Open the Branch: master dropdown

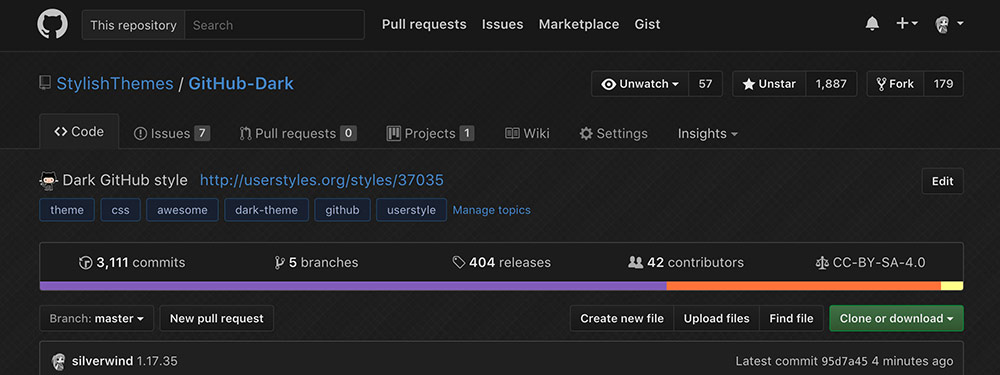[97, 318]
